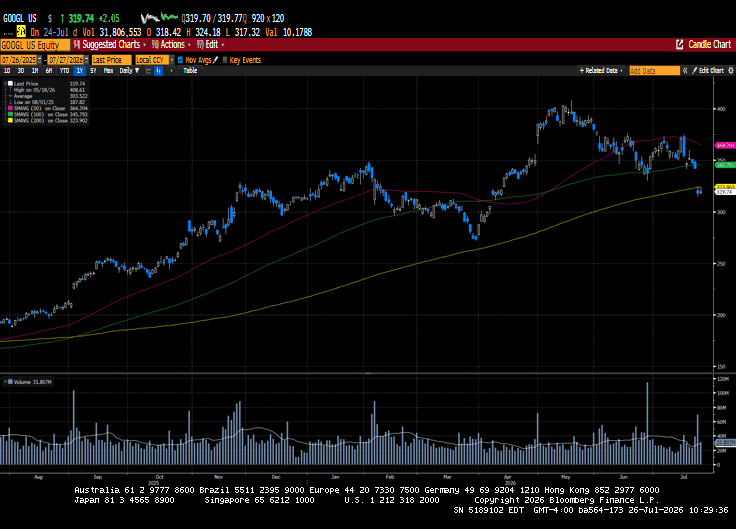Click the yellow Bloomberg icon beside On 24-Jul
The height and width of the screenshot is (529, 736).
[x=21, y=31]
